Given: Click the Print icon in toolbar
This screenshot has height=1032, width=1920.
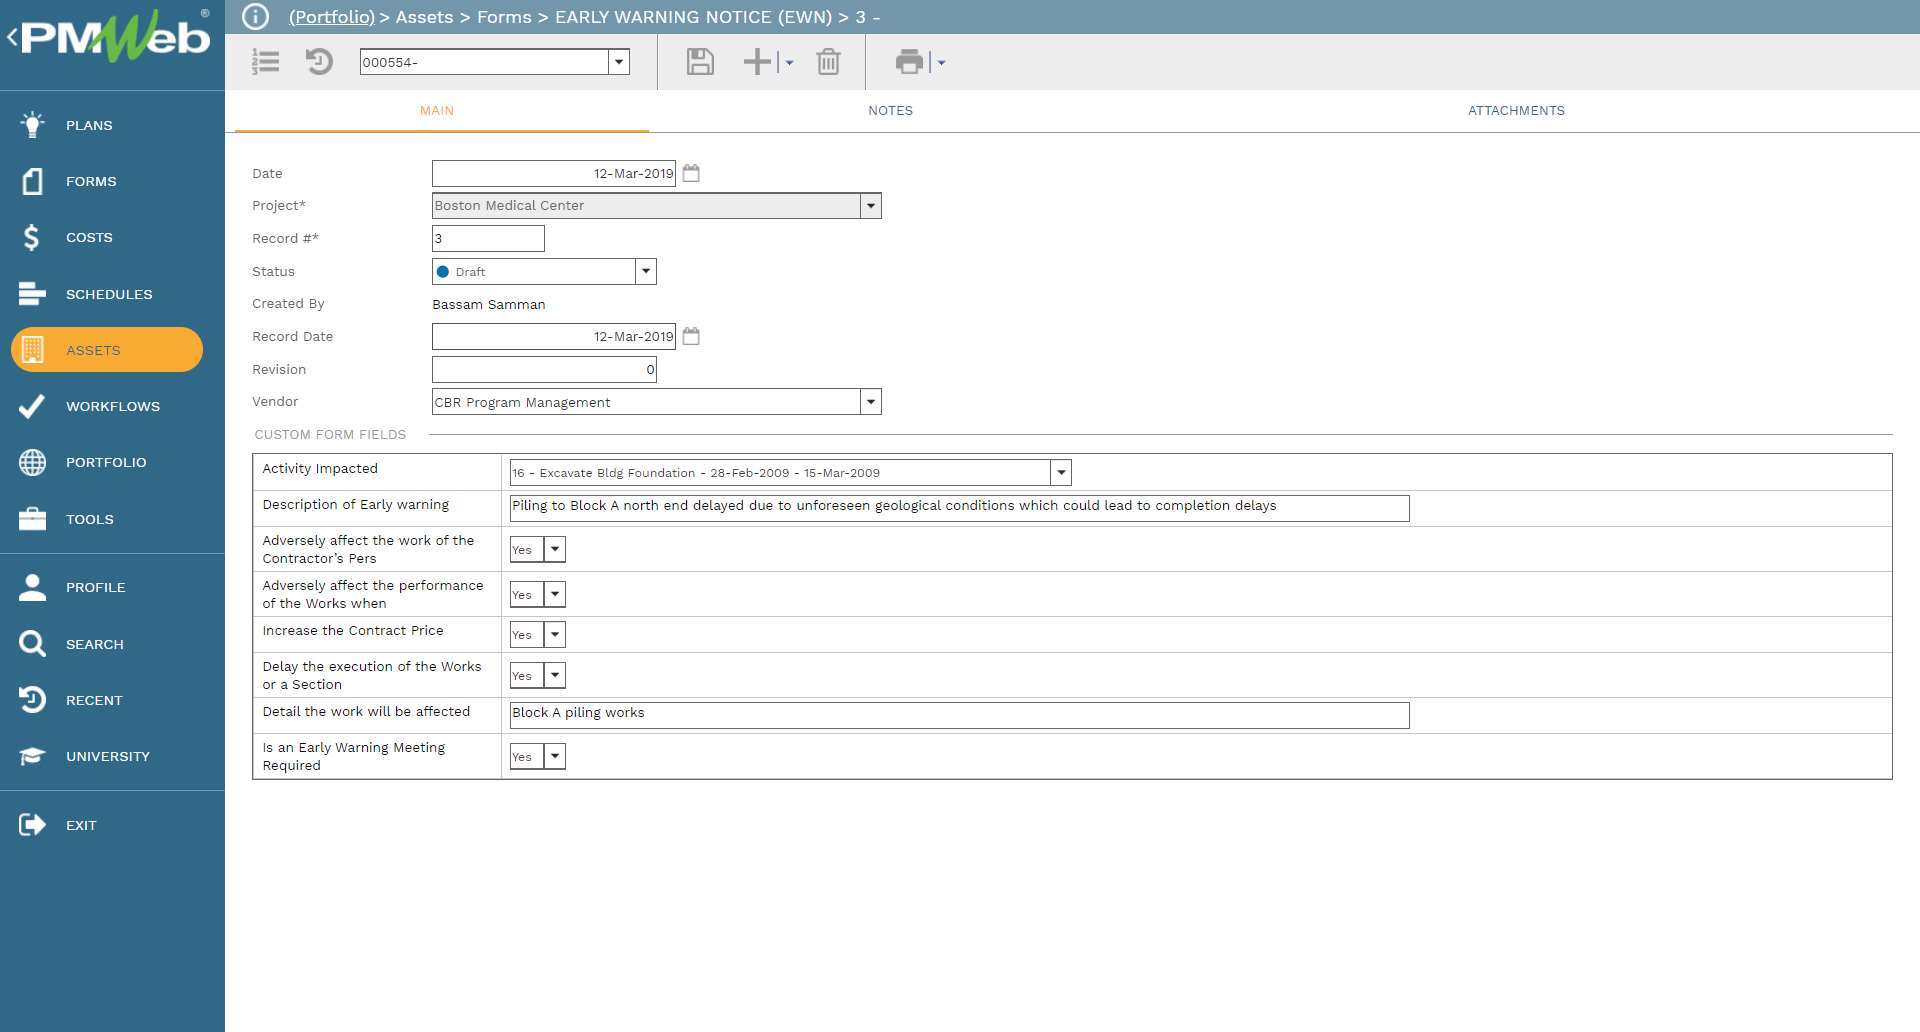Looking at the screenshot, I should pos(909,62).
